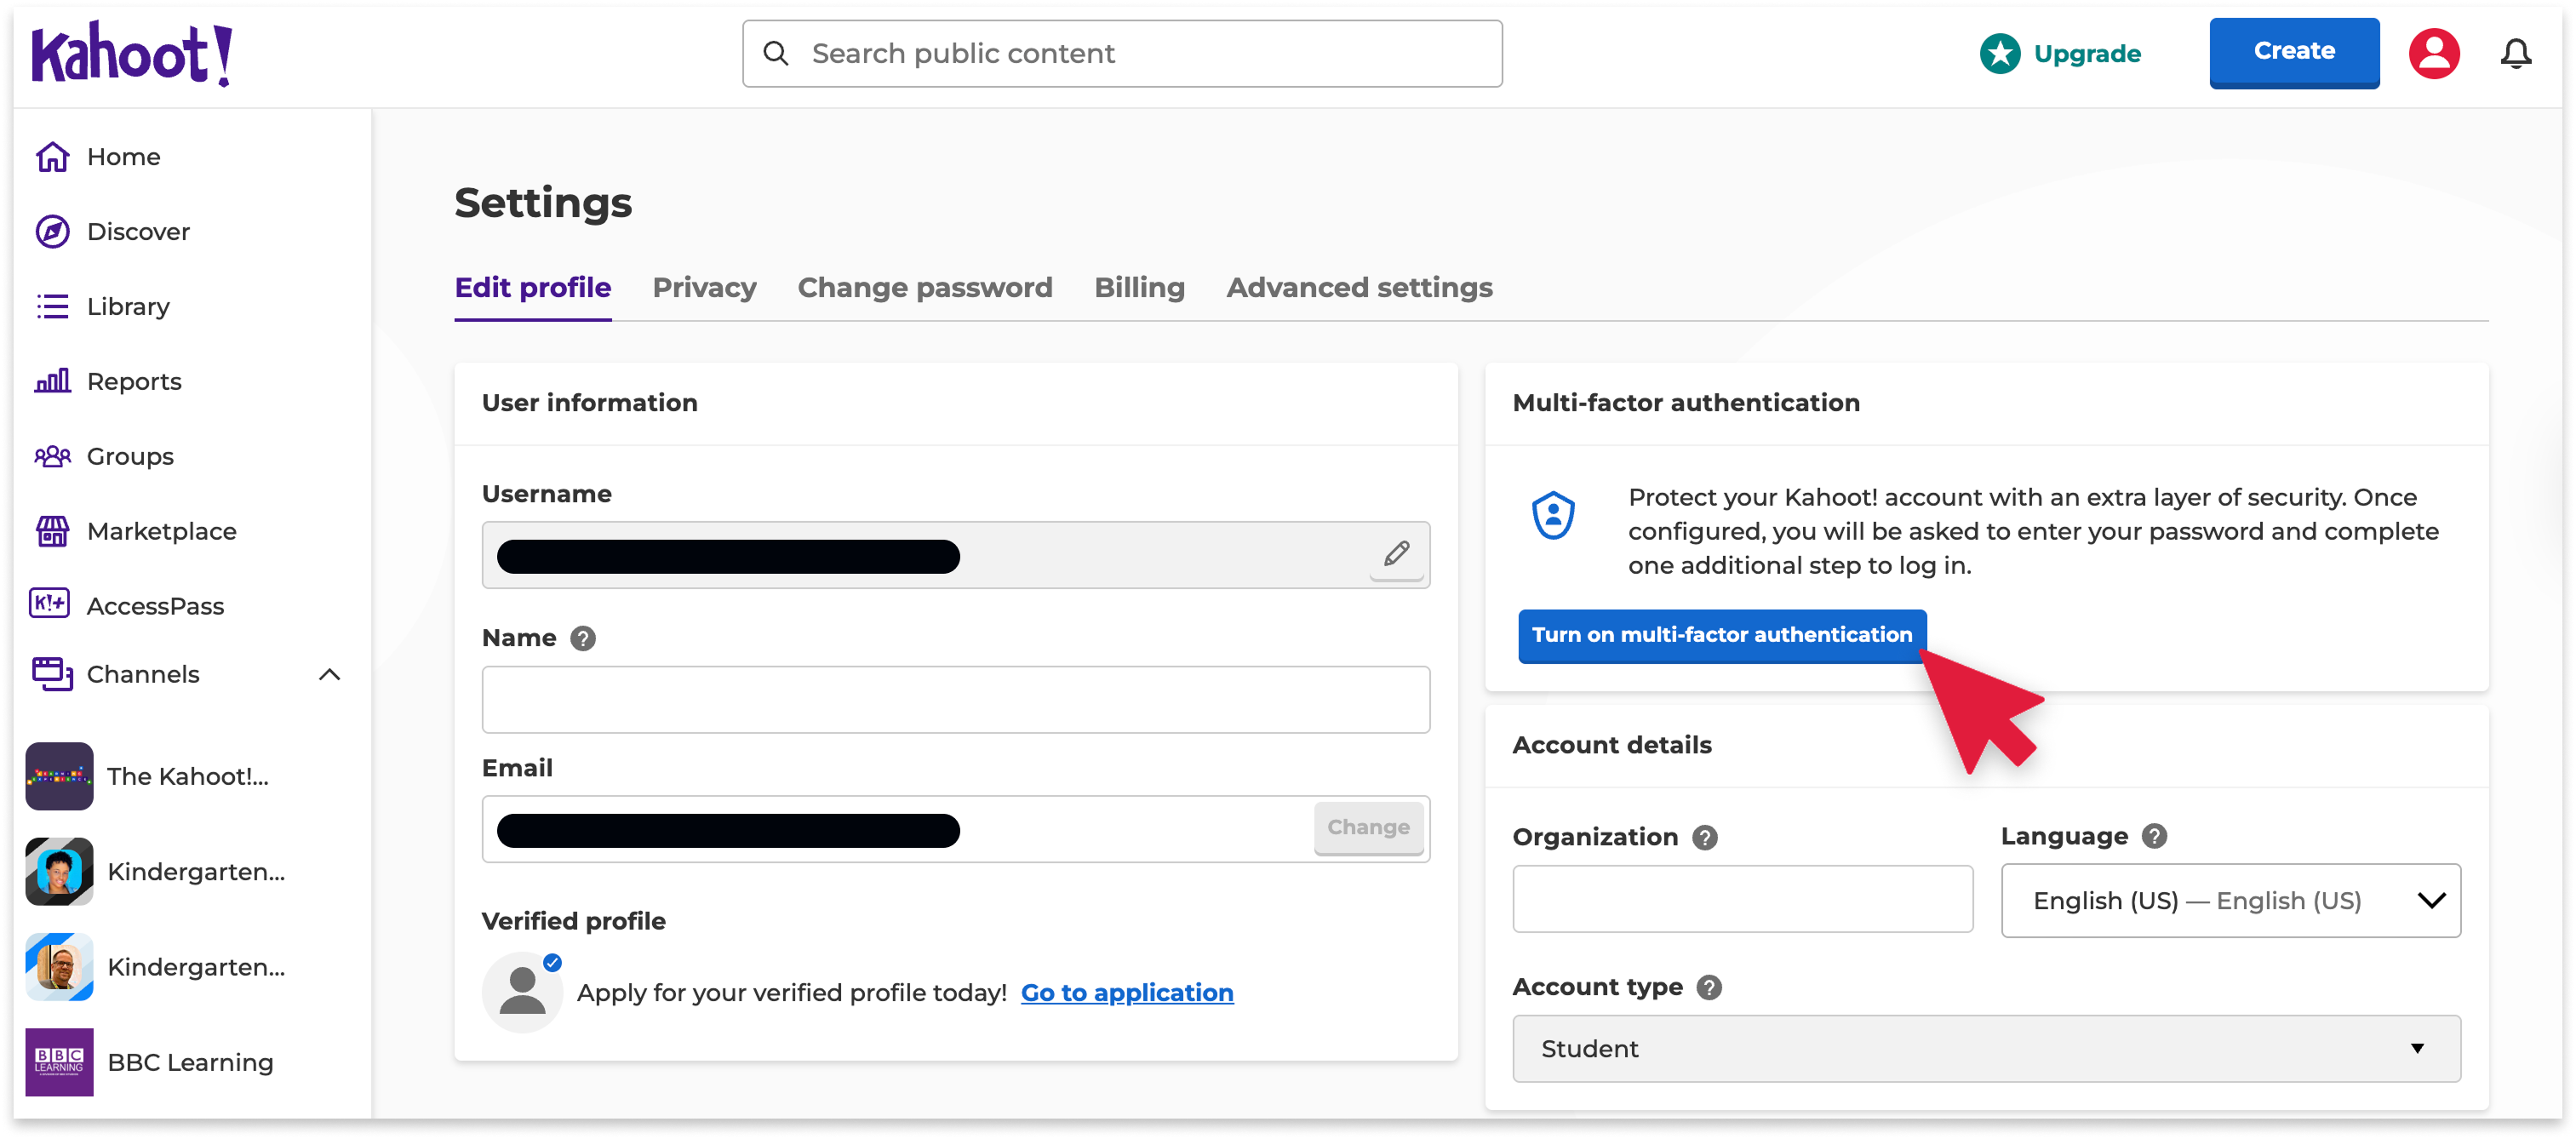Open the user profile avatar menu
This screenshot has height=1139, width=2576.
point(2433,54)
